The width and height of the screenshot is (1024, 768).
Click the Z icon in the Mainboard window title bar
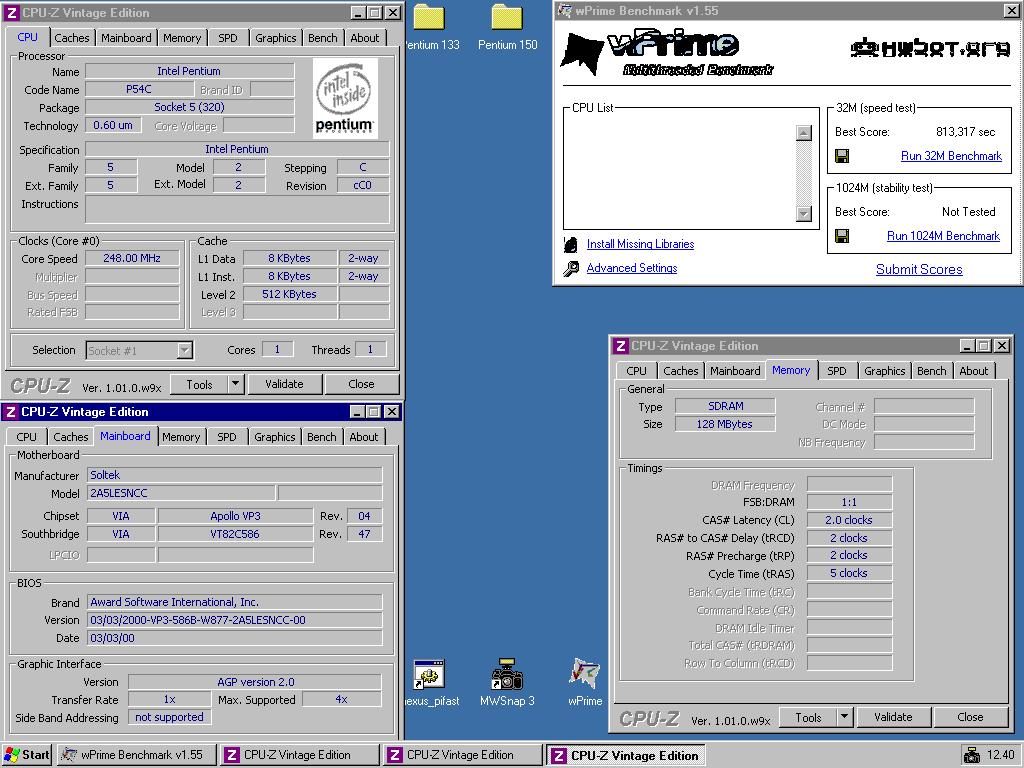(x=10, y=412)
